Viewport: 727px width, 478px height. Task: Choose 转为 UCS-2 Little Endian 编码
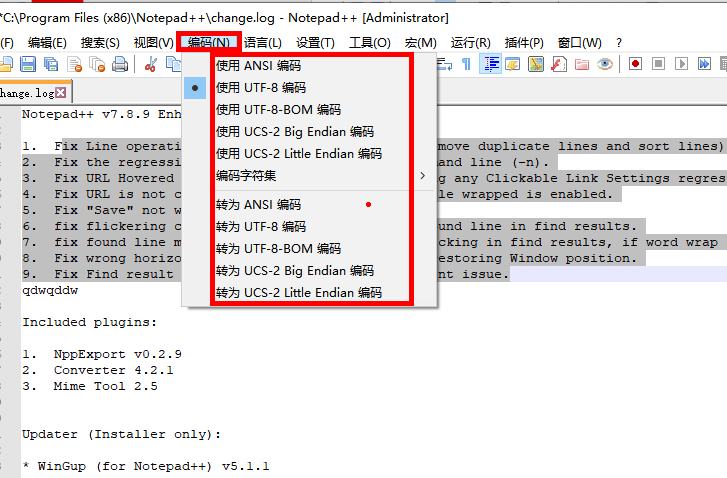coord(310,293)
